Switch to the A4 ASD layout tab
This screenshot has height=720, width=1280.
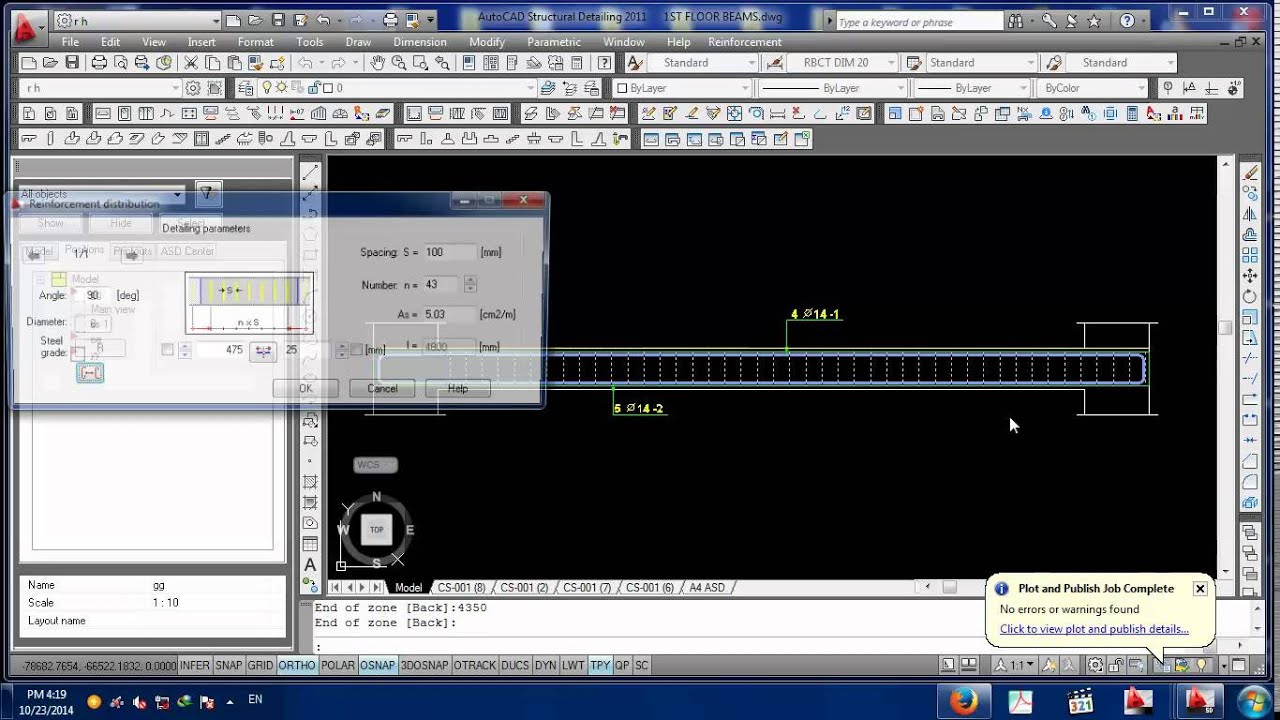(x=707, y=587)
